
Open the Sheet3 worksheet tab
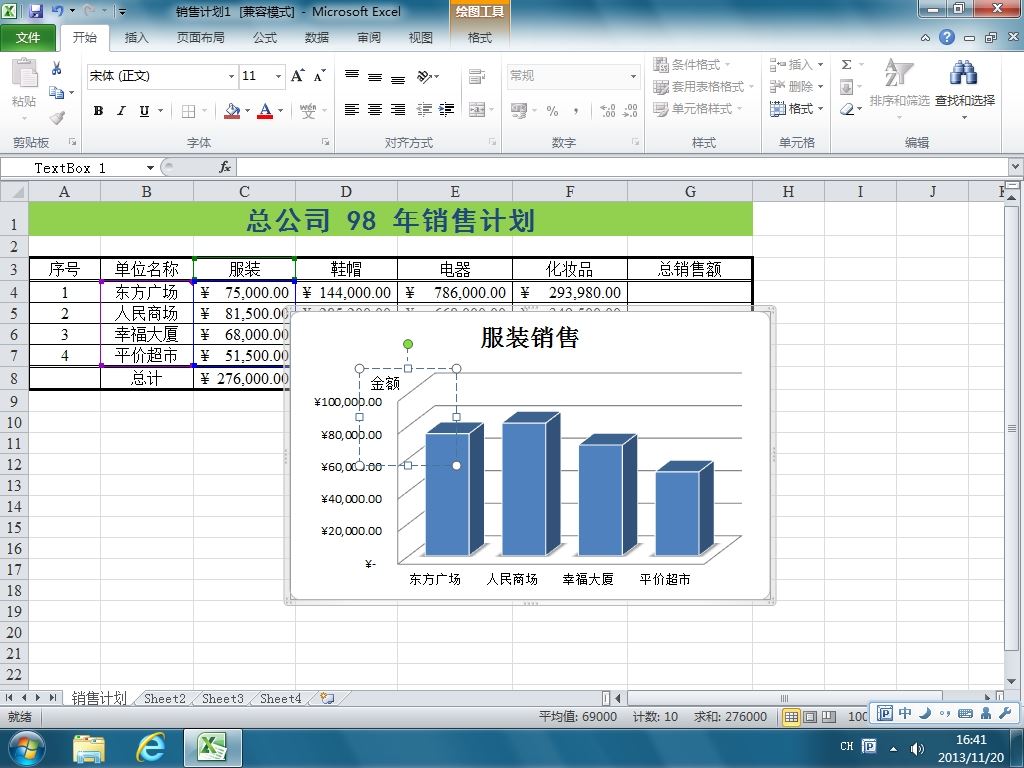[x=223, y=699]
